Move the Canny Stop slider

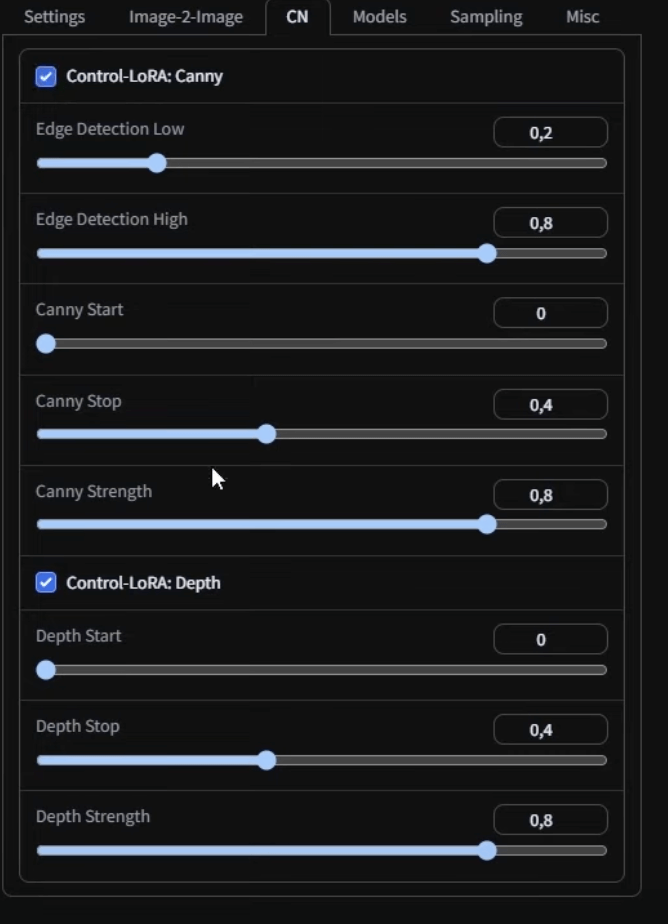pos(268,434)
